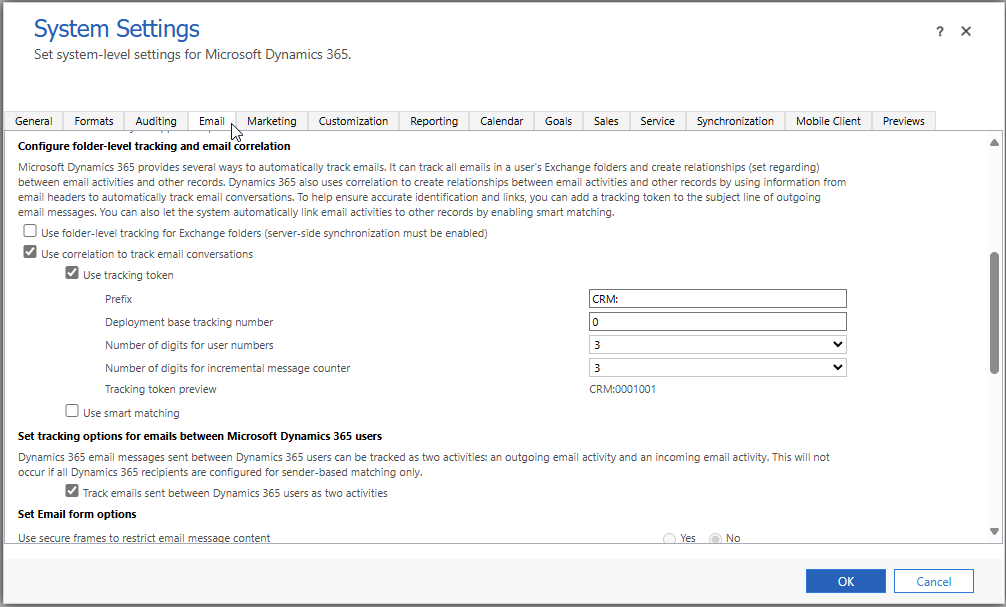Click the vertical scrollbar thumb

(x=994, y=313)
